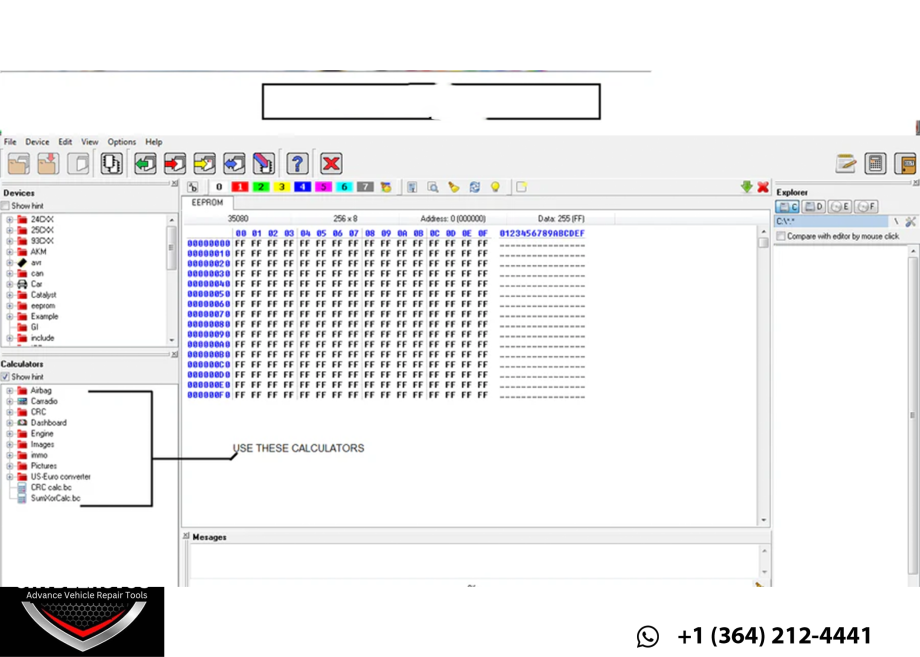Tick Compare with editor by mouse click
The width and height of the screenshot is (920, 657).
point(781,236)
